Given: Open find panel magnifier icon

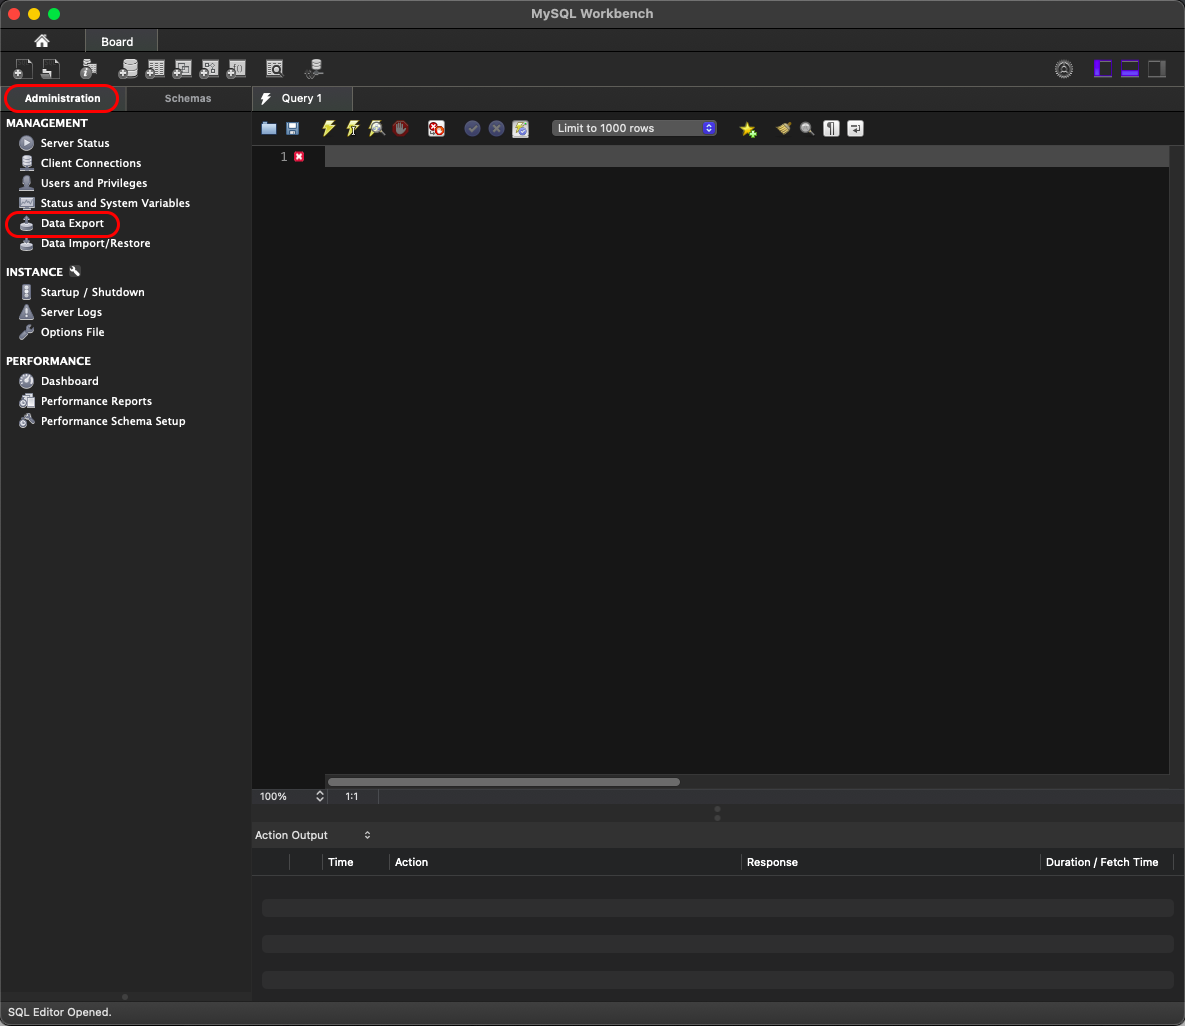Looking at the screenshot, I should [x=807, y=128].
